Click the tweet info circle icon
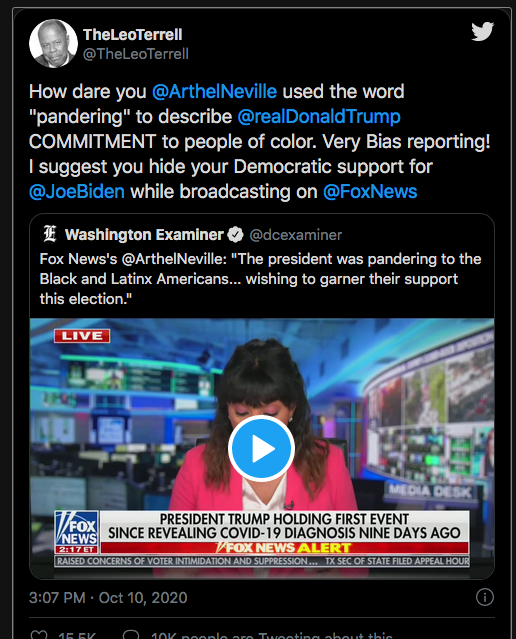This screenshot has height=639, width=516. tap(485, 597)
